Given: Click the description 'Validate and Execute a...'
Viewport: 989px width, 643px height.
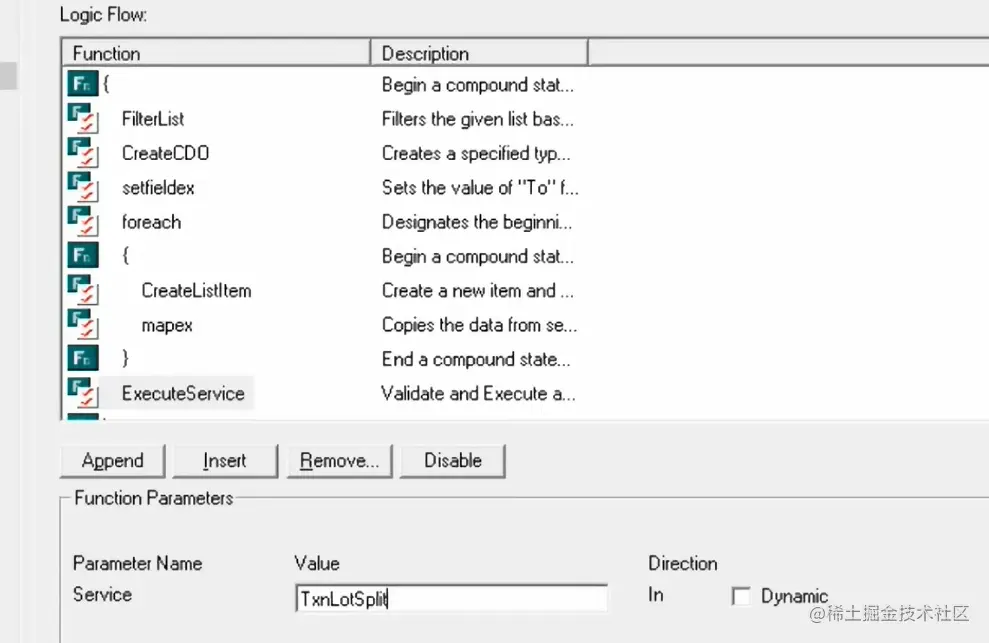Looking at the screenshot, I should tap(478, 393).
